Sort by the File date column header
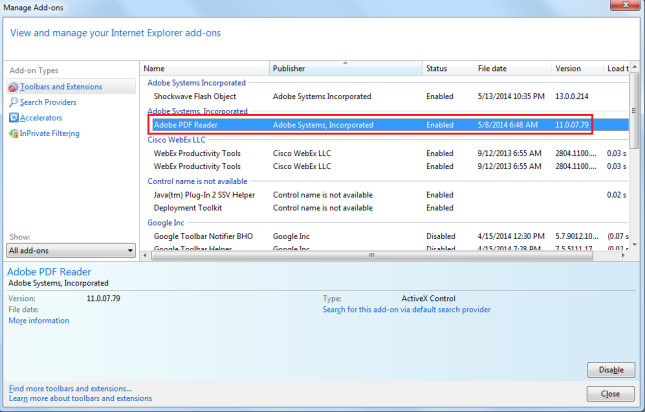 click(x=513, y=68)
